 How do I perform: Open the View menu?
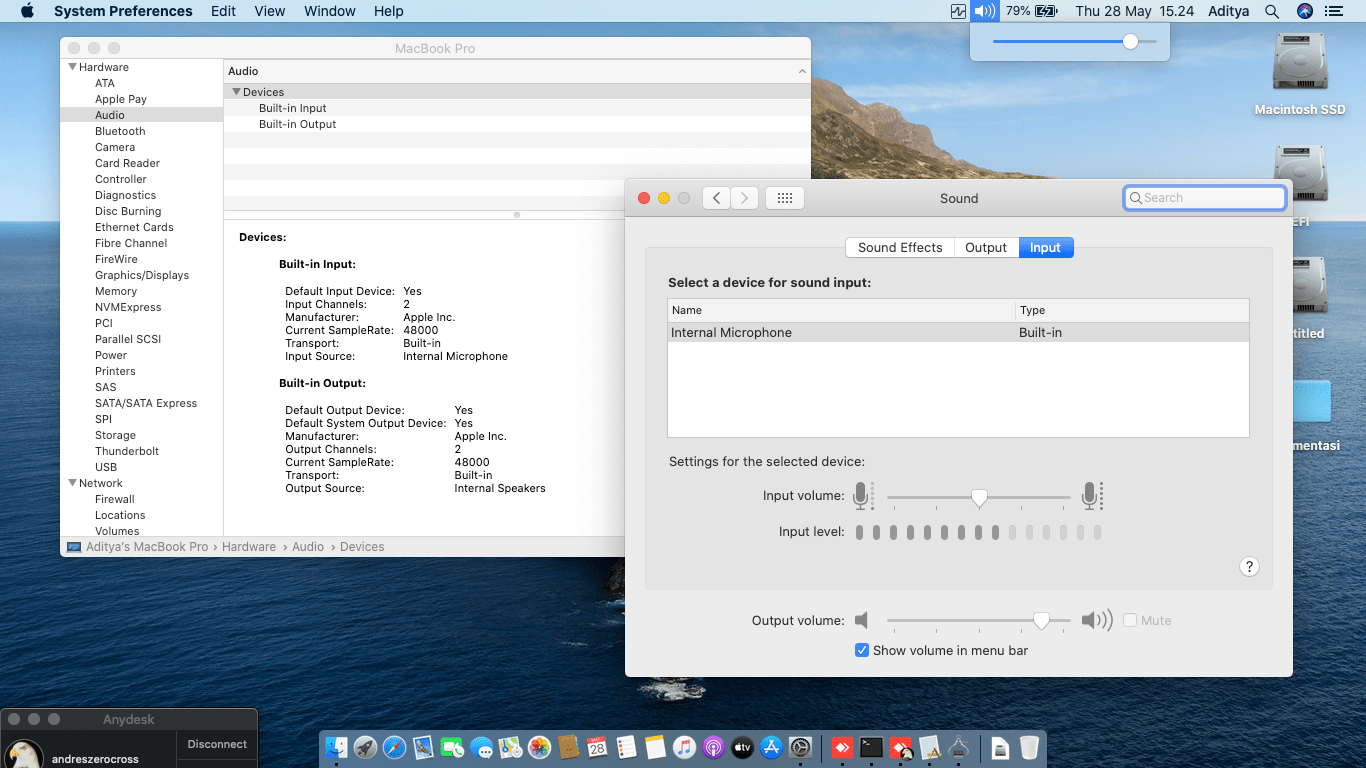(x=270, y=11)
